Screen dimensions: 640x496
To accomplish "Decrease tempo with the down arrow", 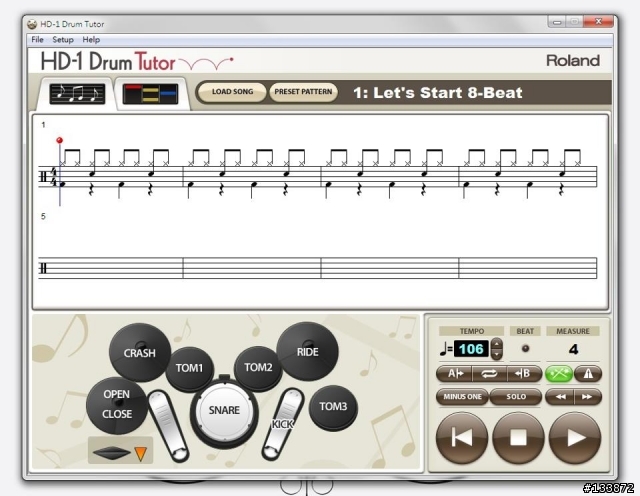I will [x=496, y=354].
